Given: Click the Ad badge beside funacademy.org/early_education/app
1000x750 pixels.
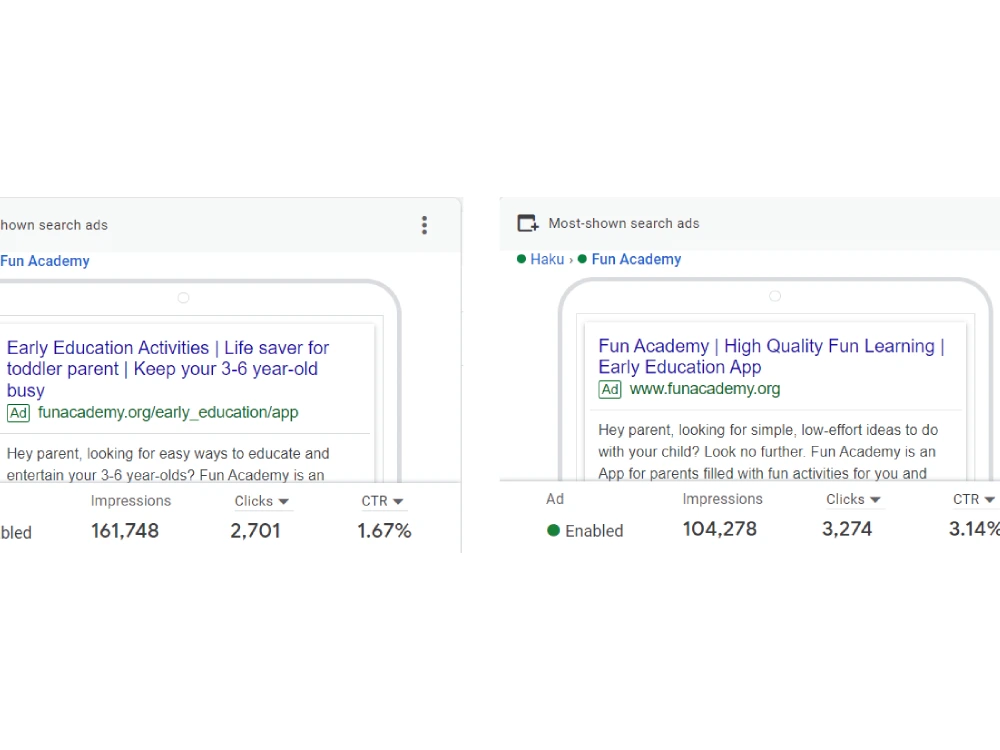Looking at the screenshot, I should point(18,413).
